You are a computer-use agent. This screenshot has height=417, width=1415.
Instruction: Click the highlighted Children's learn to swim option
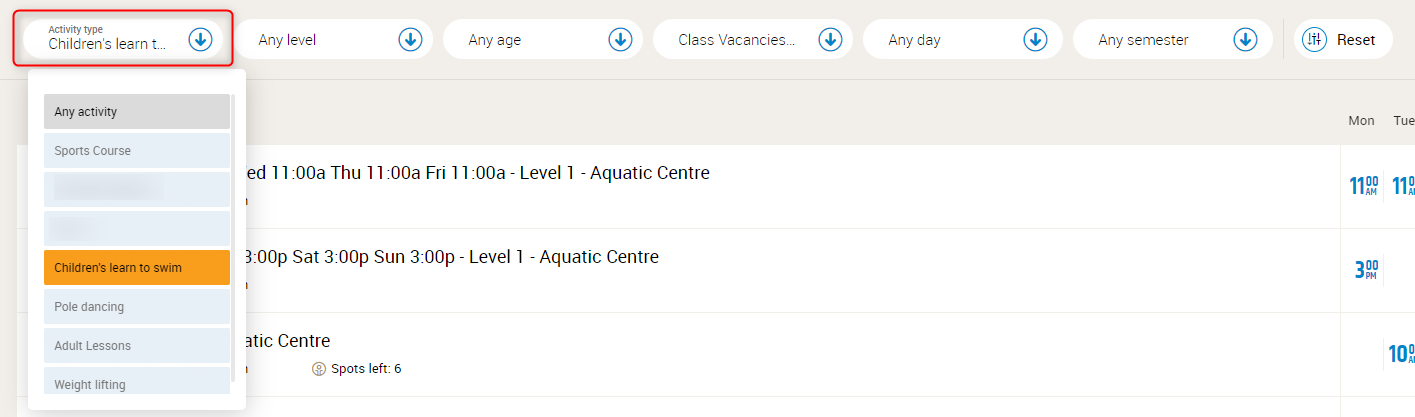tap(137, 268)
